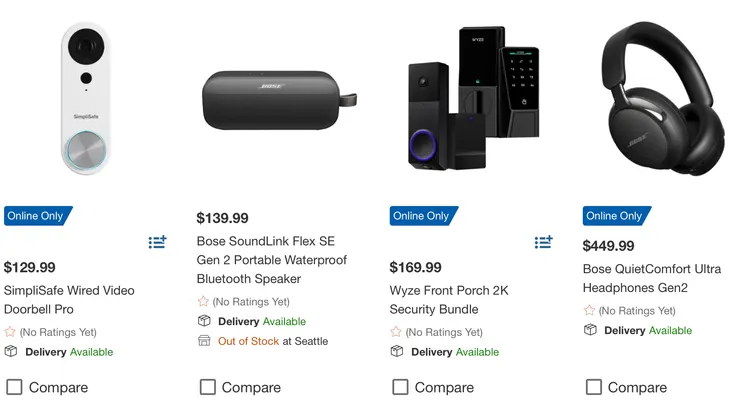Open Wyze Front Porch 2K Security Bundle link
Screen dimensions: 740x403
[x=449, y=300]
